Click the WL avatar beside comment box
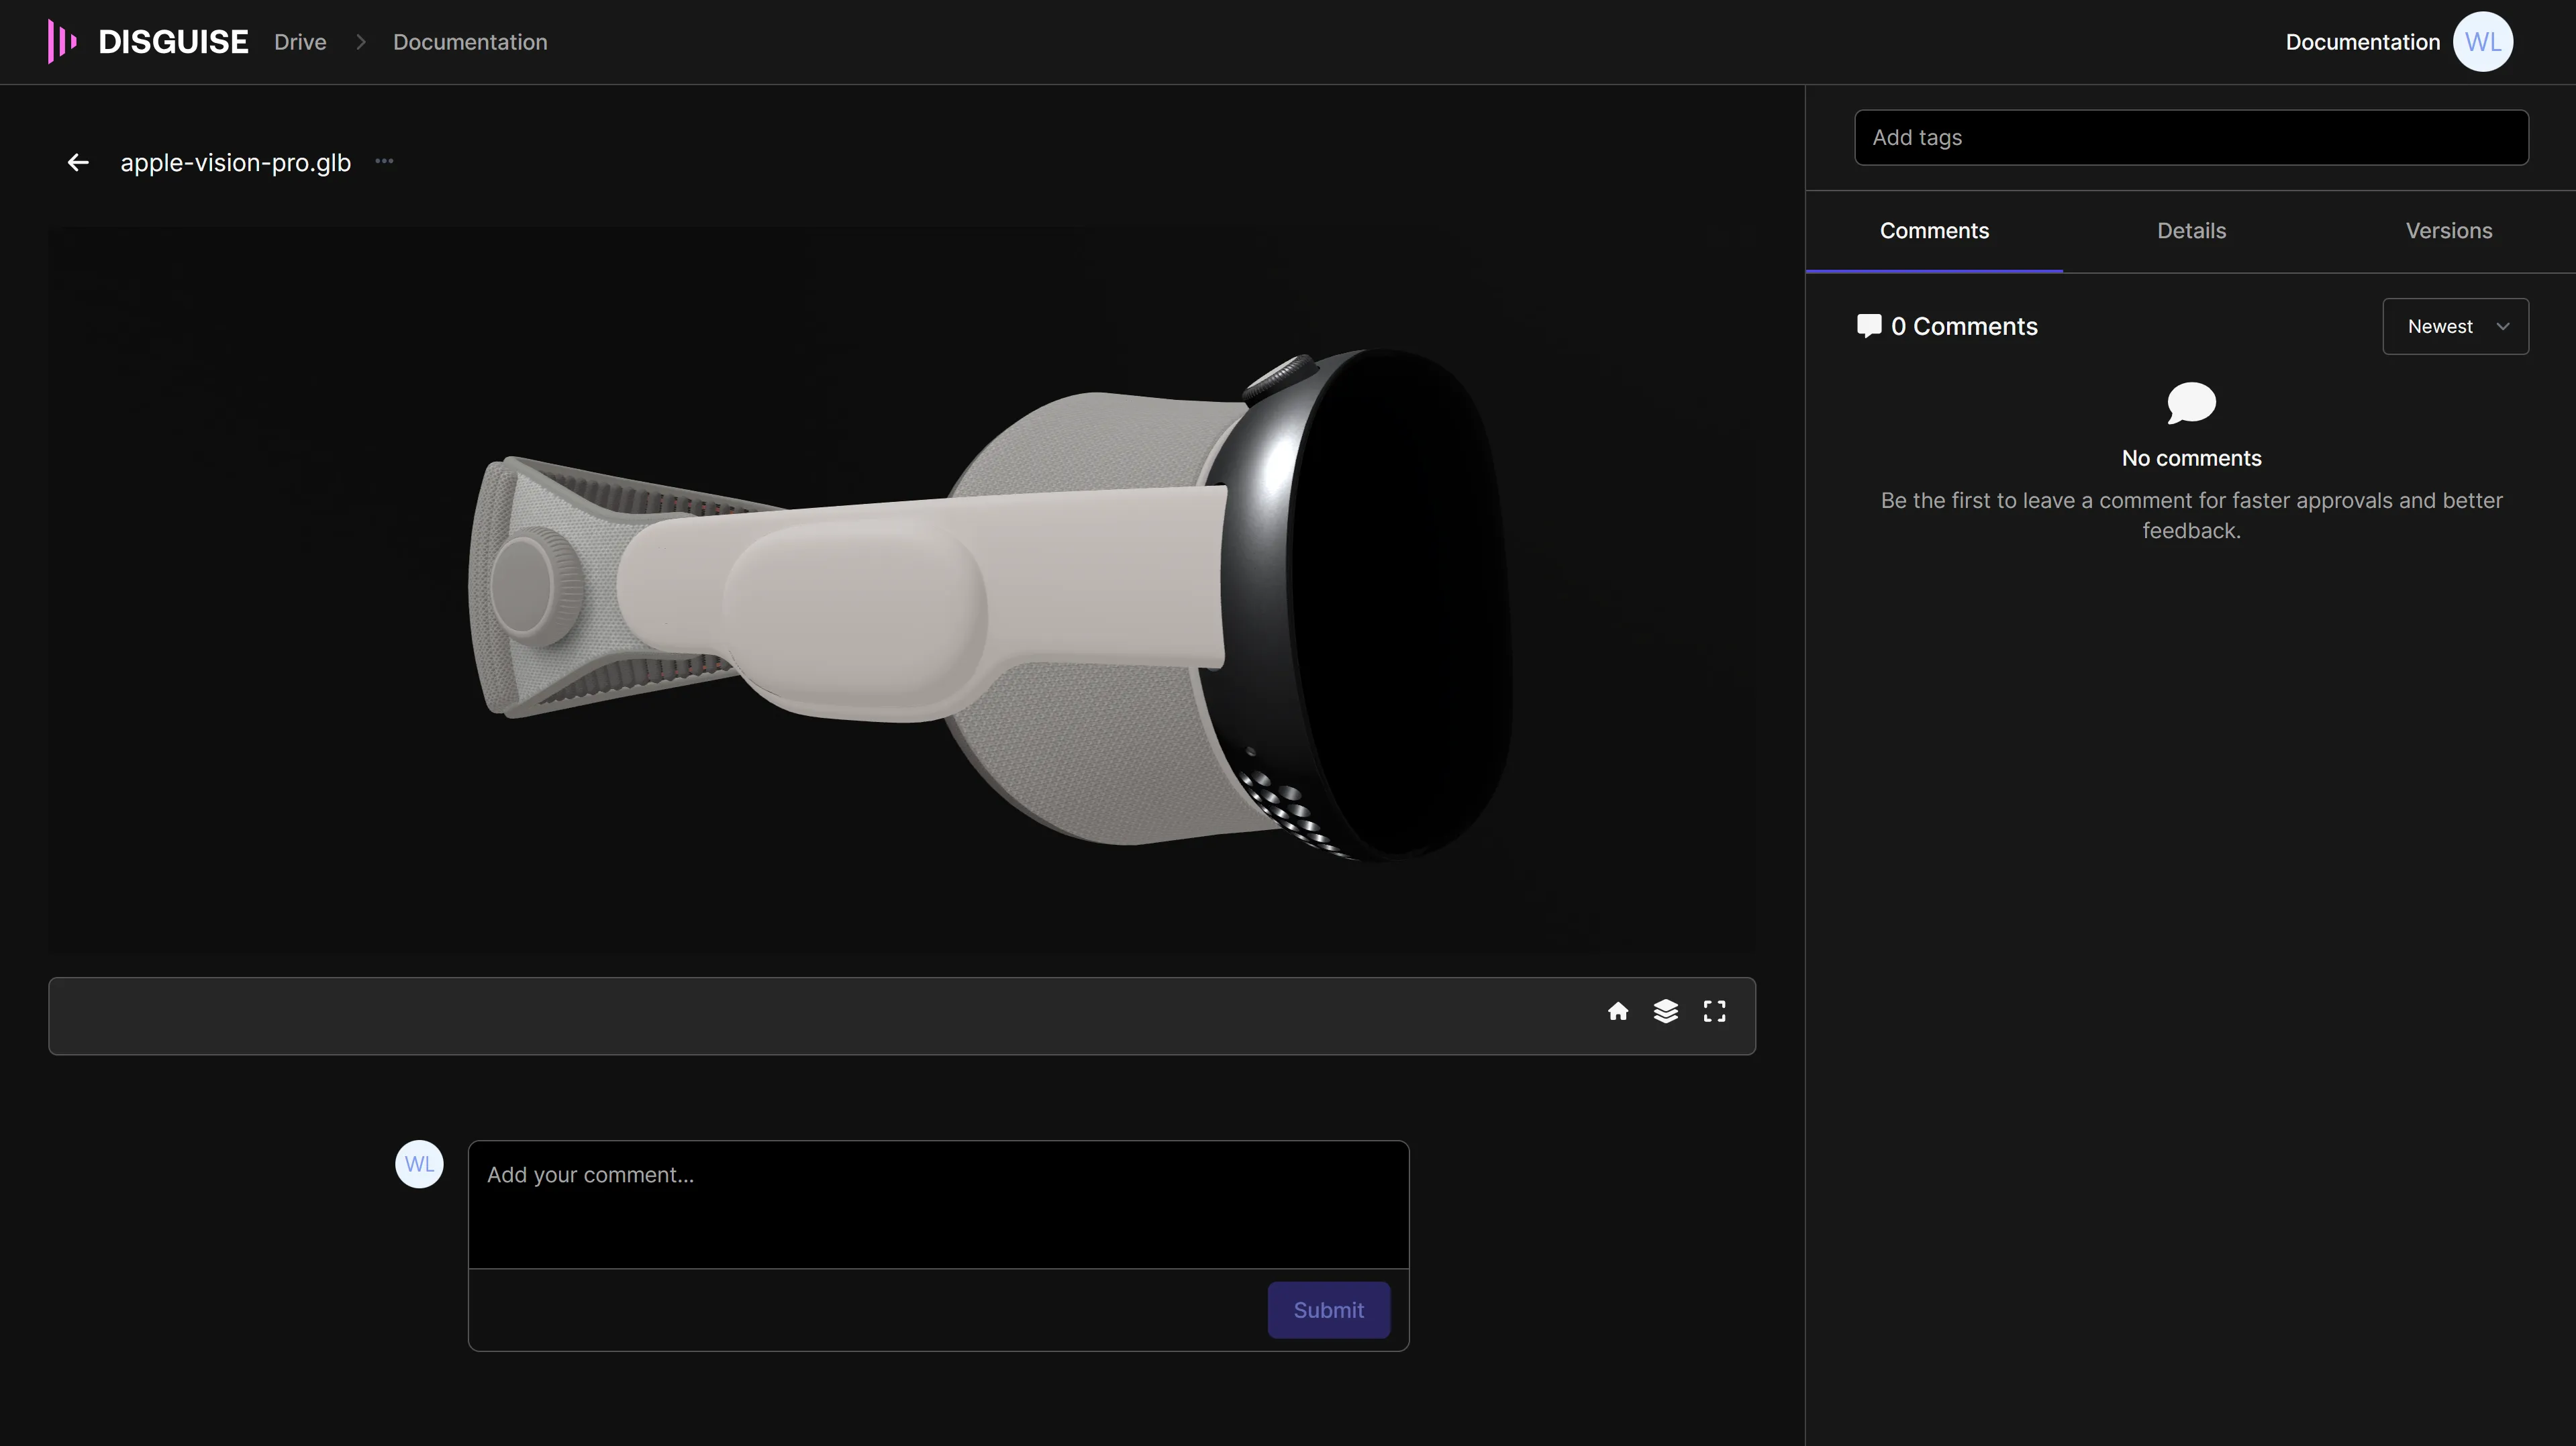Image resolution: width=2576 pixels, height=1446 pixels. coord(419,1164)
